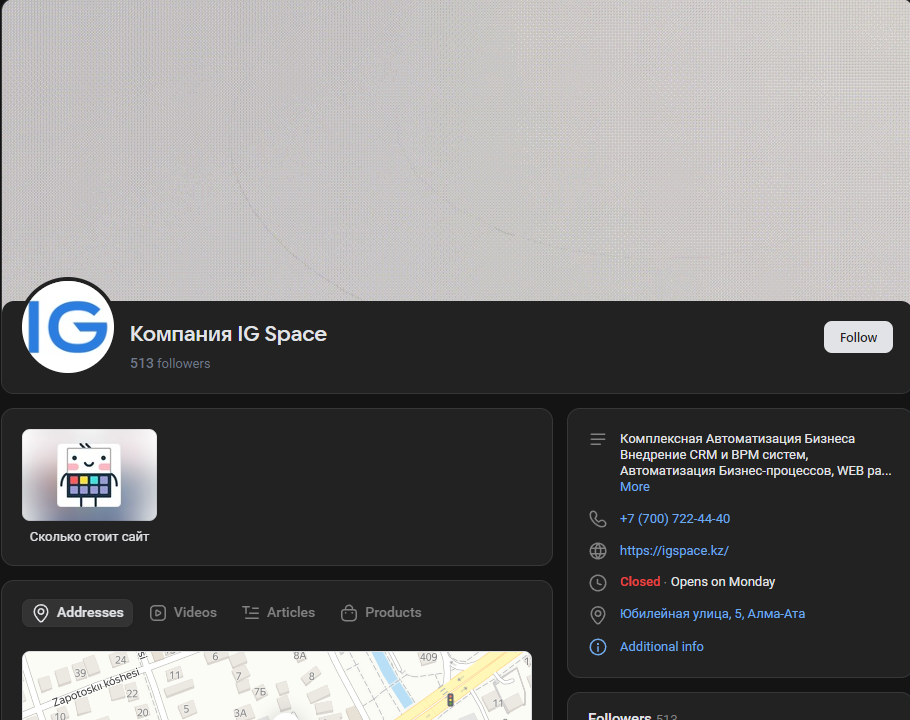The height and width of the screenshot is (720, 910).
Task: Click the globe icon beside the website
Action: (x=598, y=551)
